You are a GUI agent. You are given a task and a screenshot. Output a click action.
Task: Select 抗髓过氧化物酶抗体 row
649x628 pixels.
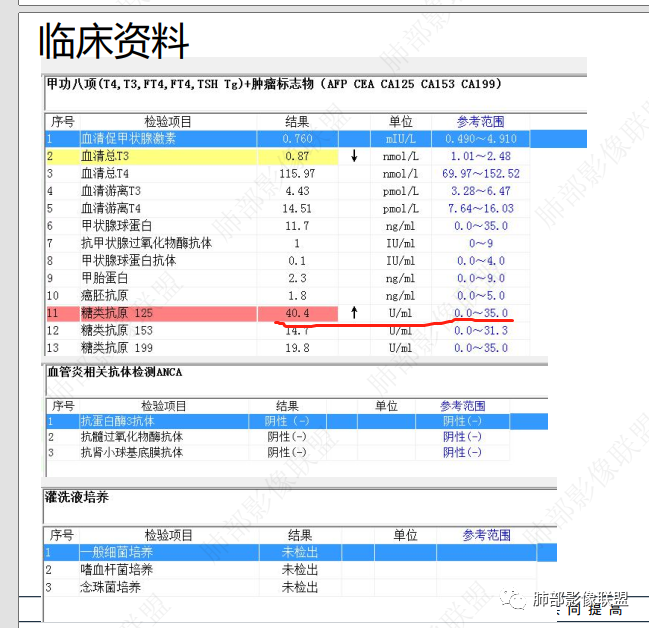click(x=278, y=437)
